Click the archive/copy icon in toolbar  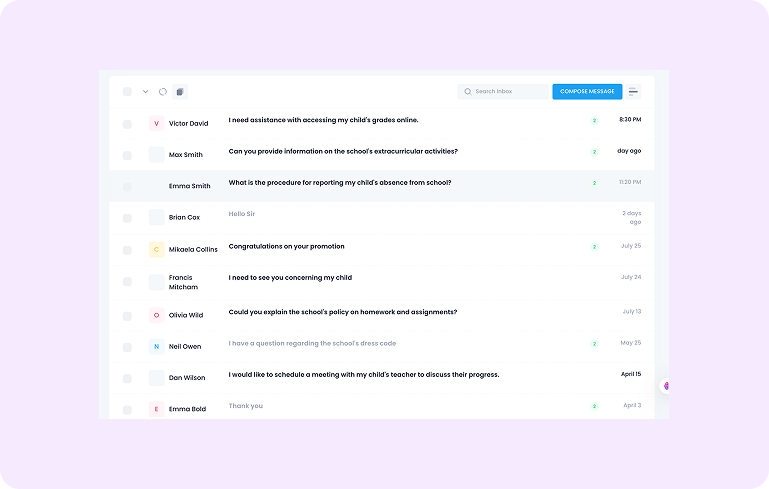tap(180, 92)
